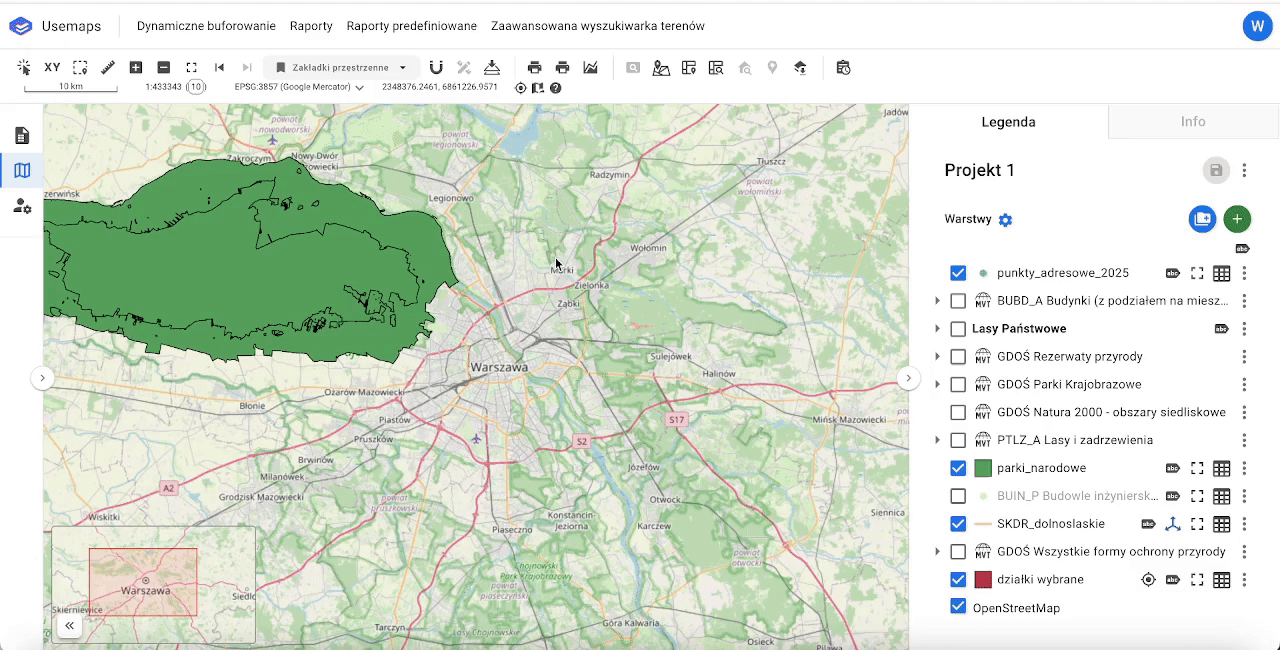Zoom to extent of punkty_adresowe_2025 layer
The width and height of the screenshot is (1280, 650).
point(1197,273)
